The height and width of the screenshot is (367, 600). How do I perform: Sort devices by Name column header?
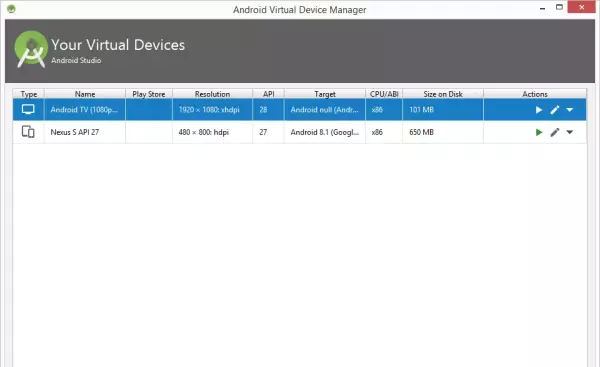point(85,94)
